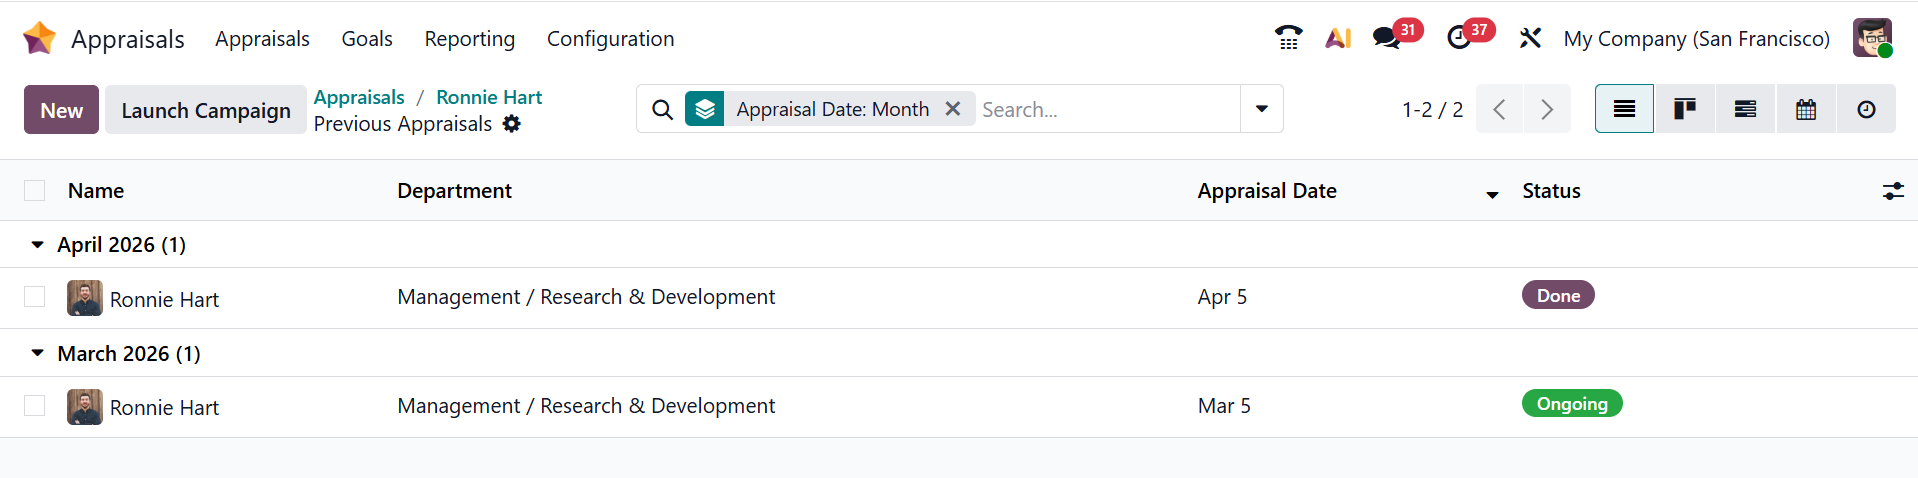Open the conversations messages icon
This screenshot has width=1918, height=478.
tap(1386, 38)
